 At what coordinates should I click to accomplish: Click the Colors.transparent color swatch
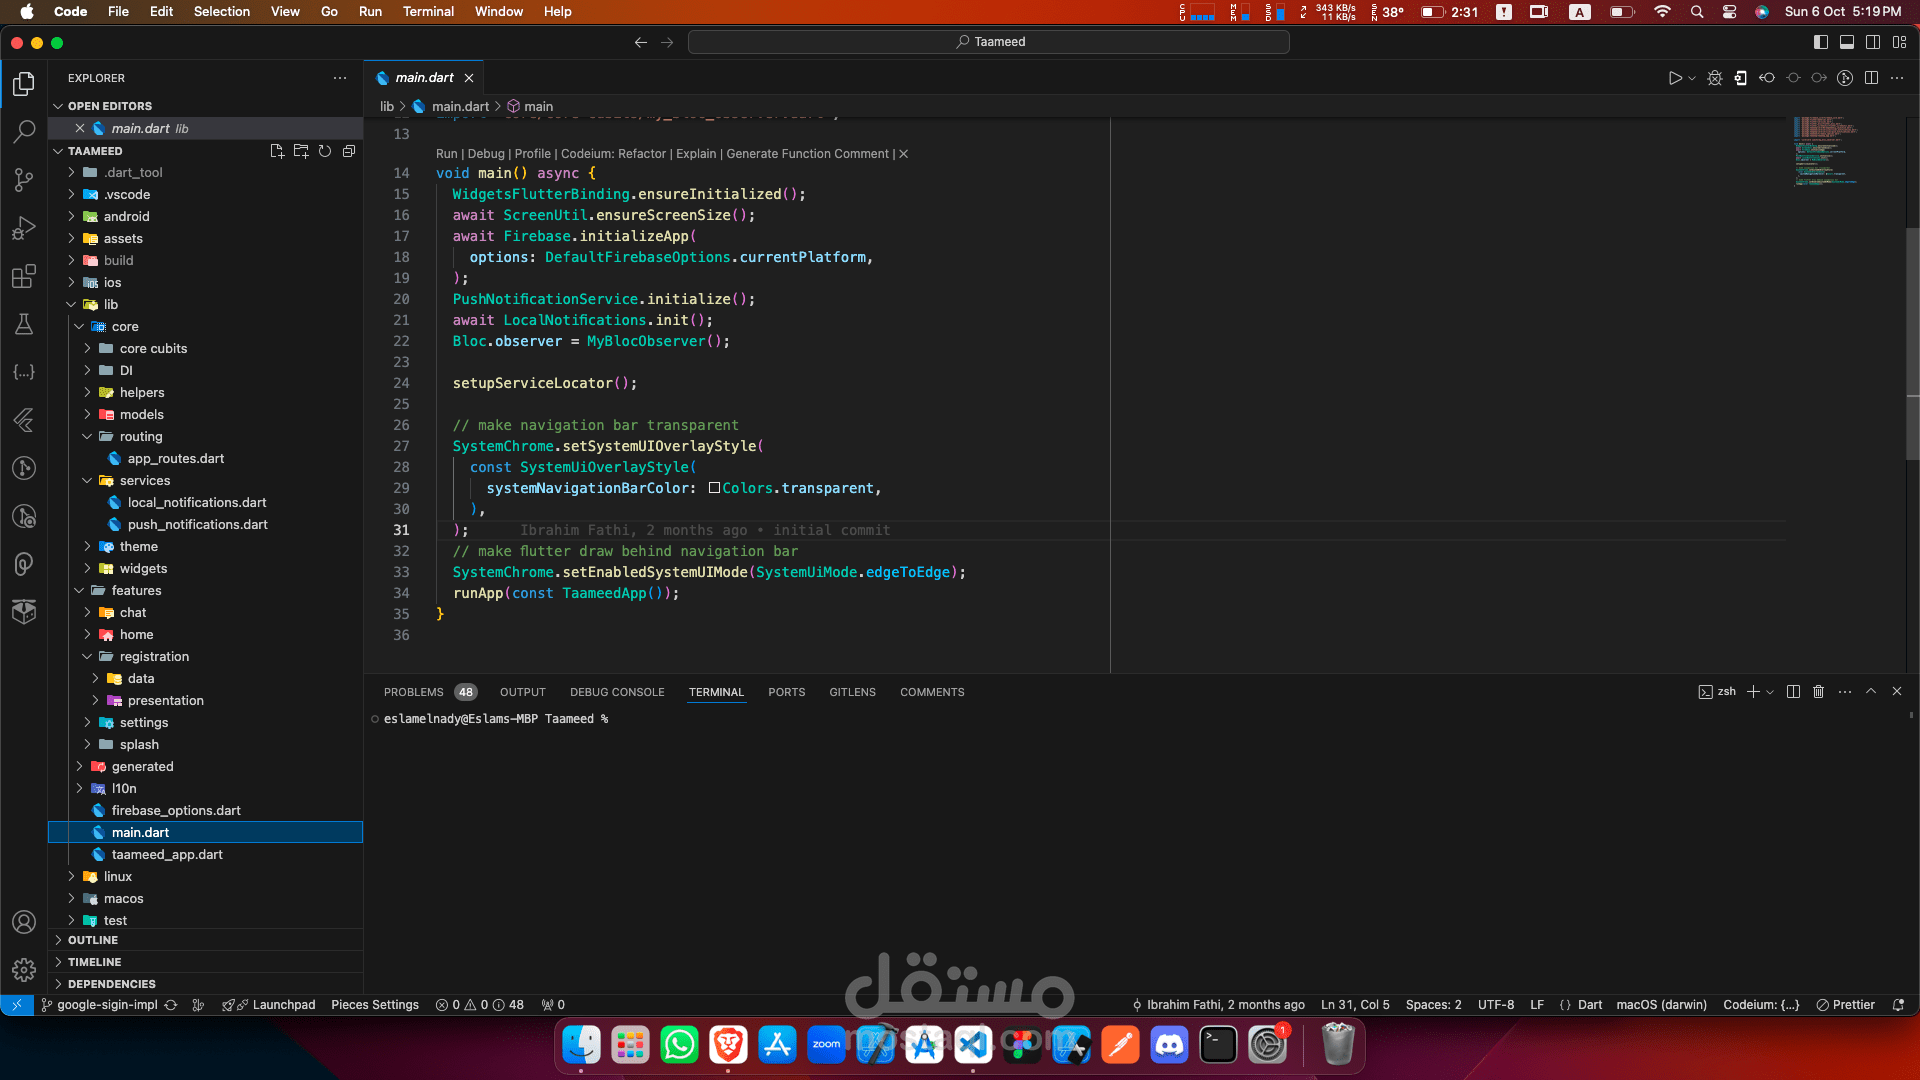pos(714,488)
